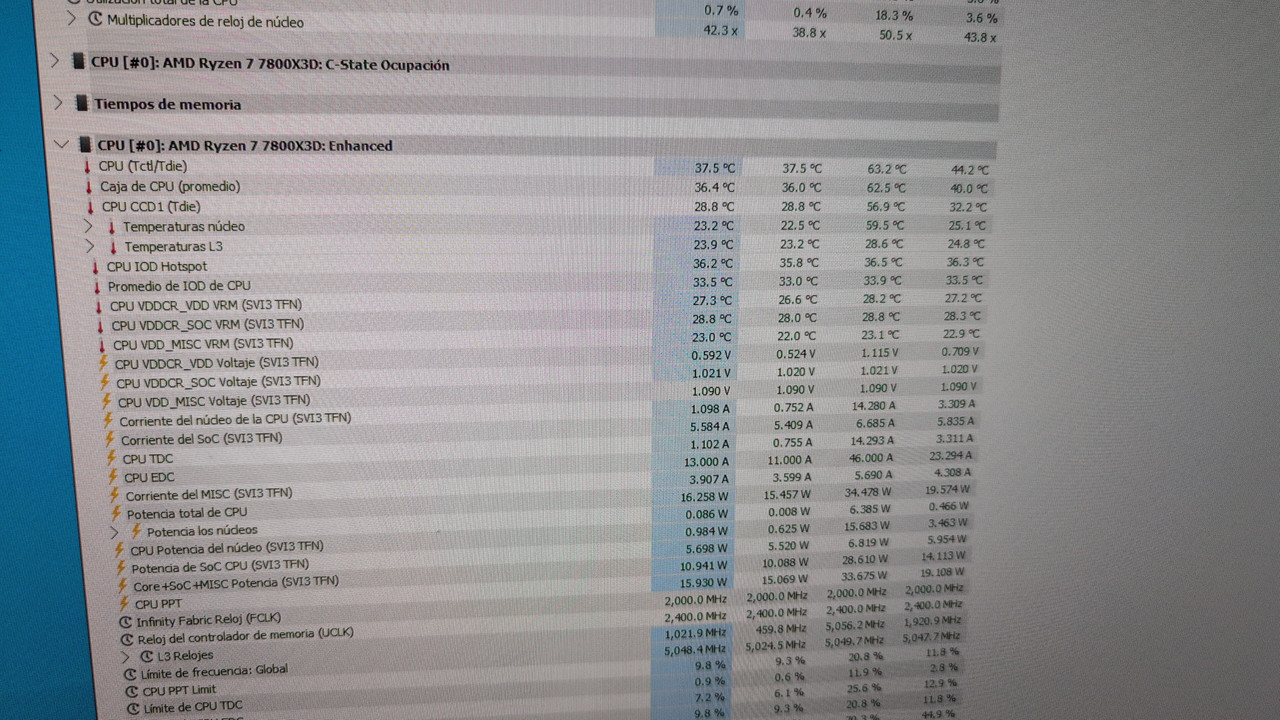Click clock icon beside CPU PPT Limit
The image size is (1280, 720).
132,691
